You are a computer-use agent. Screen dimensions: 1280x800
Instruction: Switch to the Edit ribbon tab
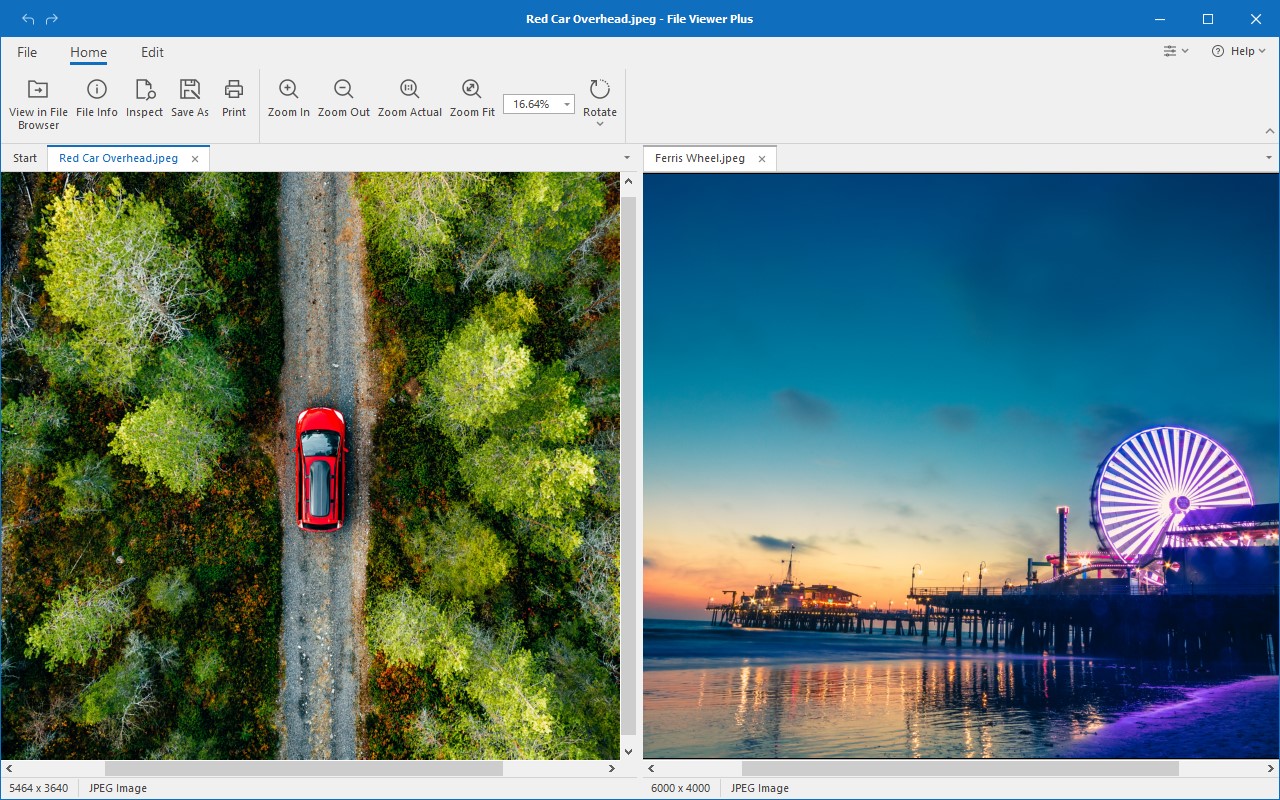[152, 52]
